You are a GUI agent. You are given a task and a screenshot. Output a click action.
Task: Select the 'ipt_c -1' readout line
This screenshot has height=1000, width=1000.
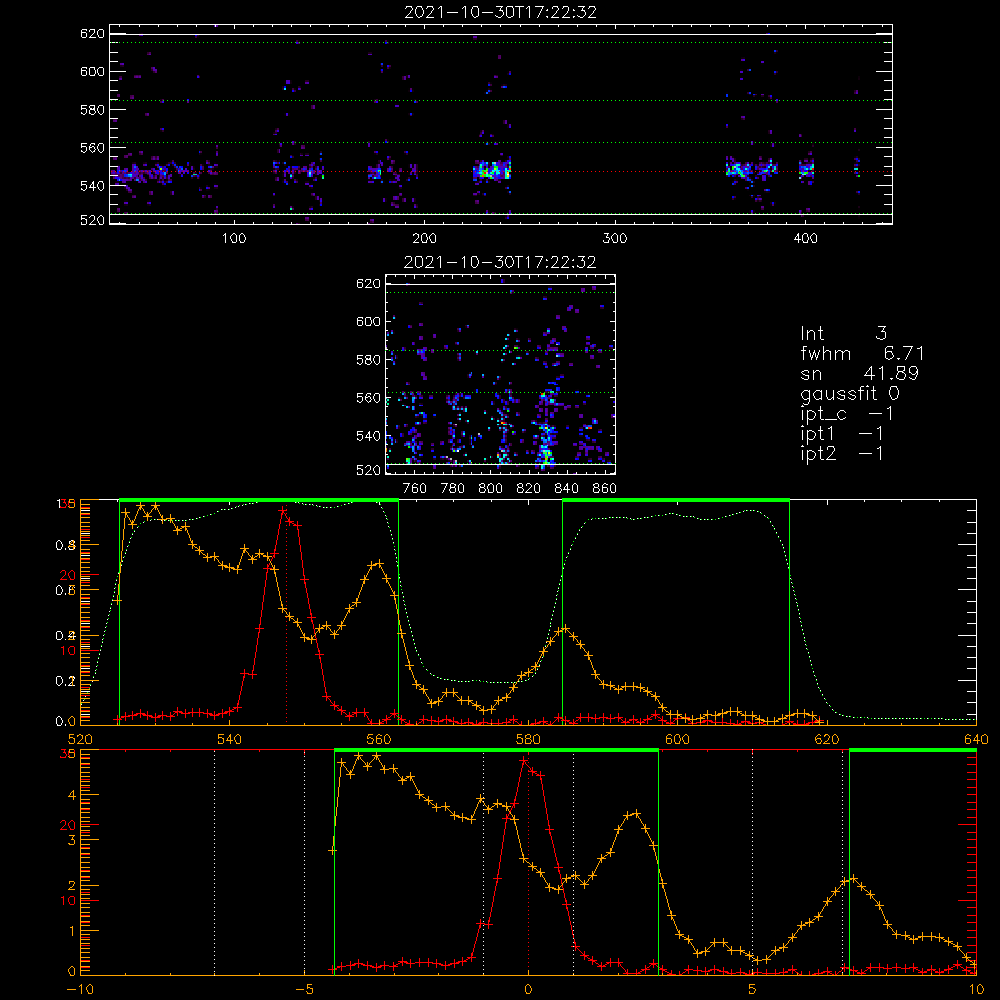tap(847, 414)
